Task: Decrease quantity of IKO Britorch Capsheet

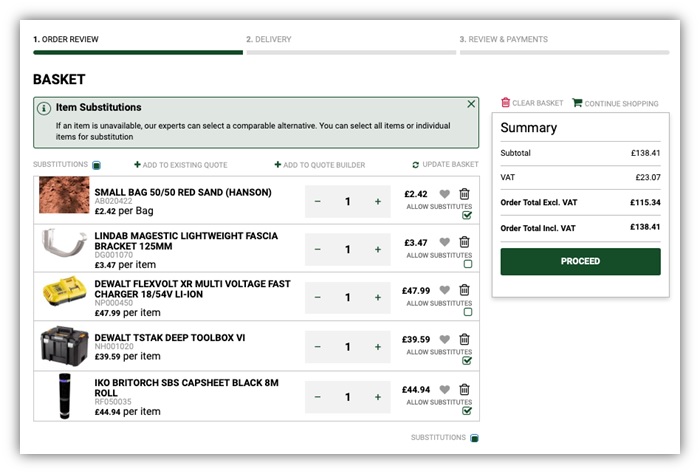Action: tap(317, 397)
